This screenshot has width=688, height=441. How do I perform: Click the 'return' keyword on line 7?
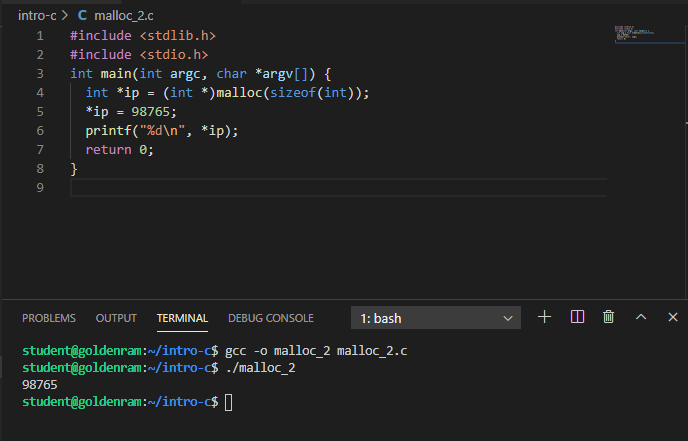pos(108,150)
